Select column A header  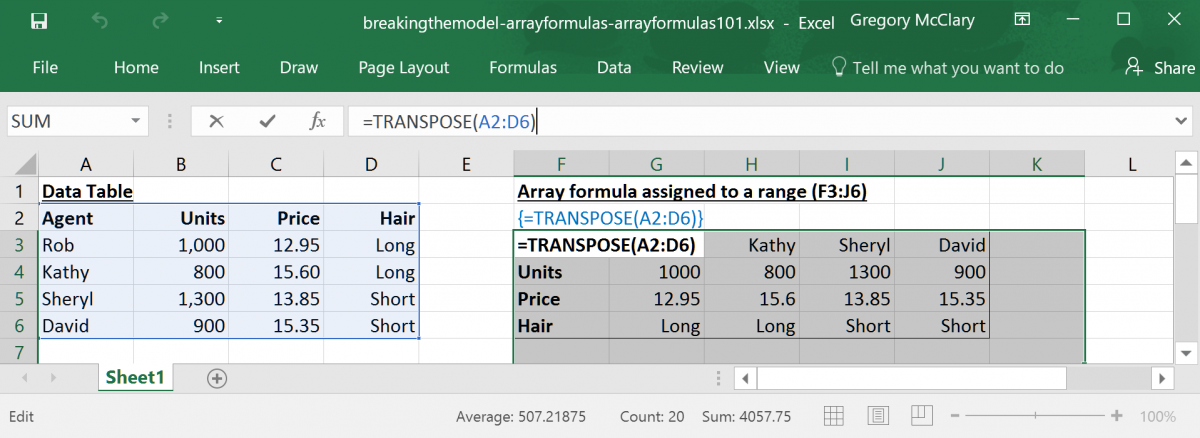(x=85, y=164)
